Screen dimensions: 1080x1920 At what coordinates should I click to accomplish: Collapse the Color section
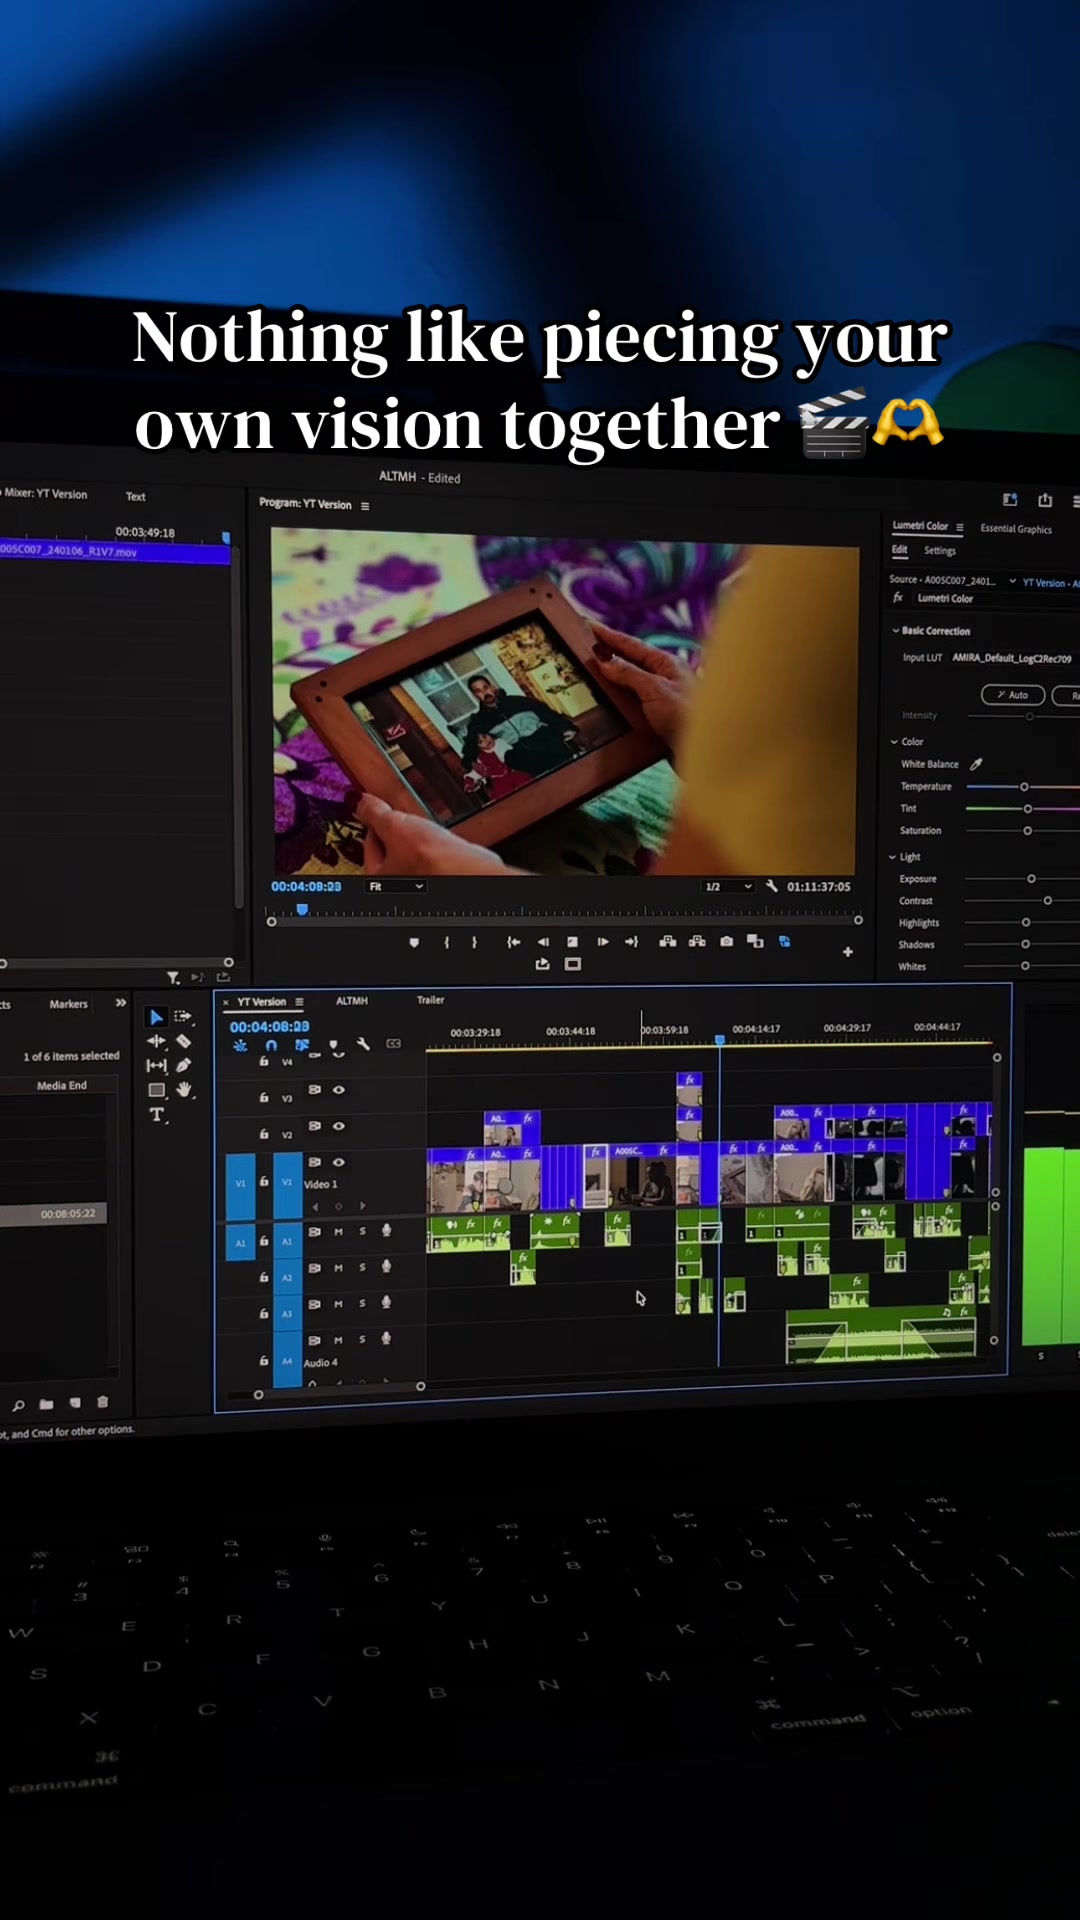pyautogui.click(x=895, y=742)
